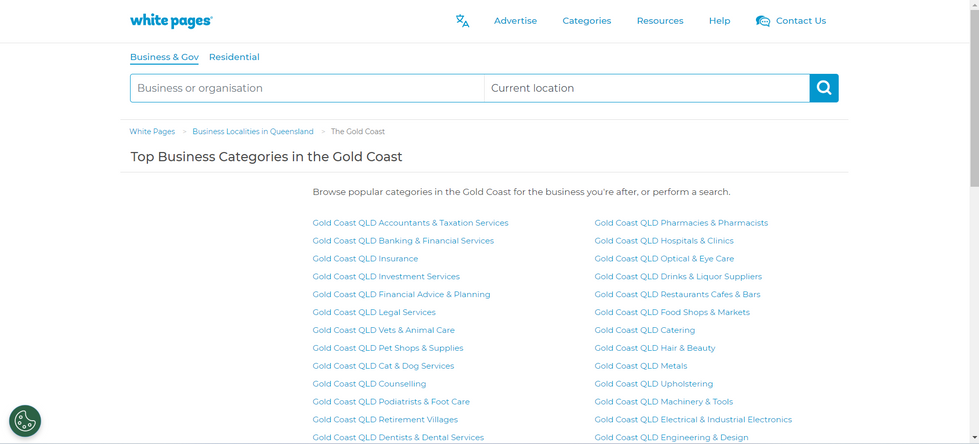The image size is (979, 444).
Task: Open Gold Coast QLD Banking & Financial Services
Action: [x=403, y=241]
